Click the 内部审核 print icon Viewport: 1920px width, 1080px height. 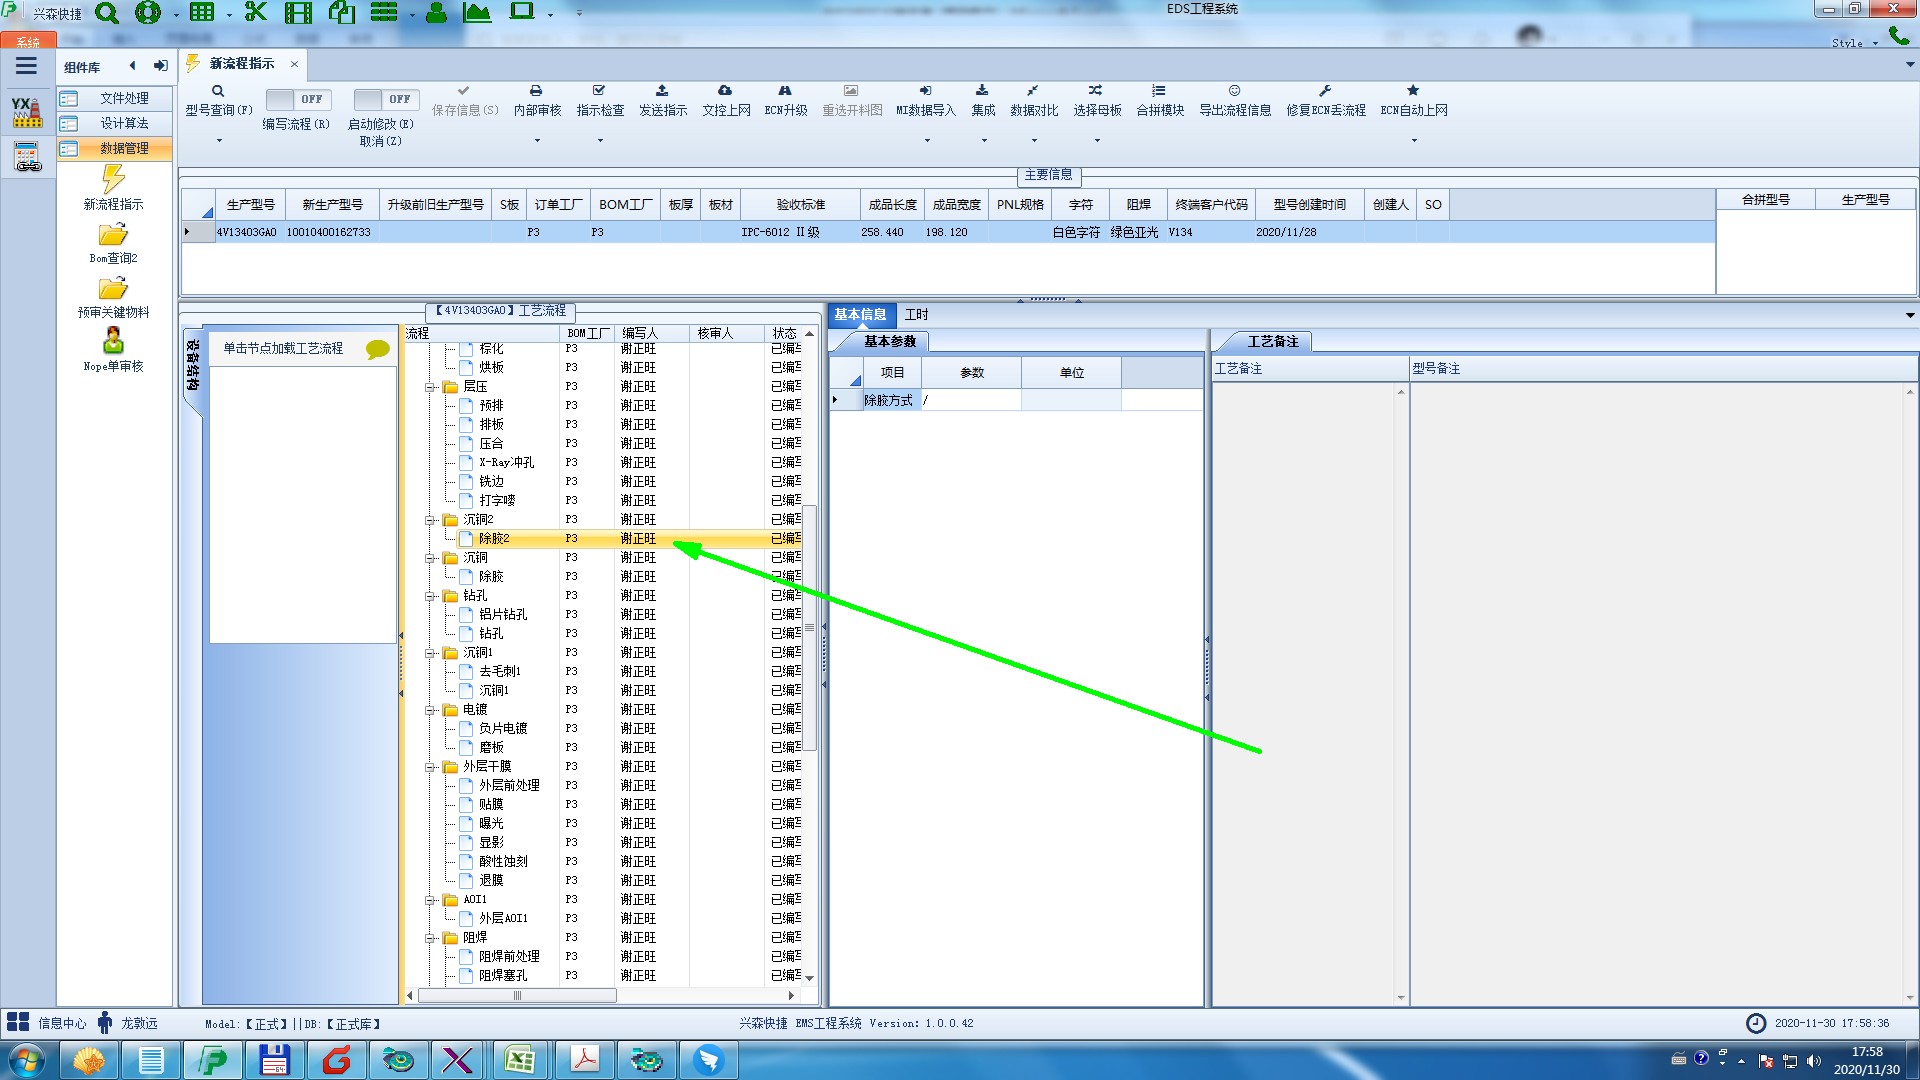(x=536, y=91)
